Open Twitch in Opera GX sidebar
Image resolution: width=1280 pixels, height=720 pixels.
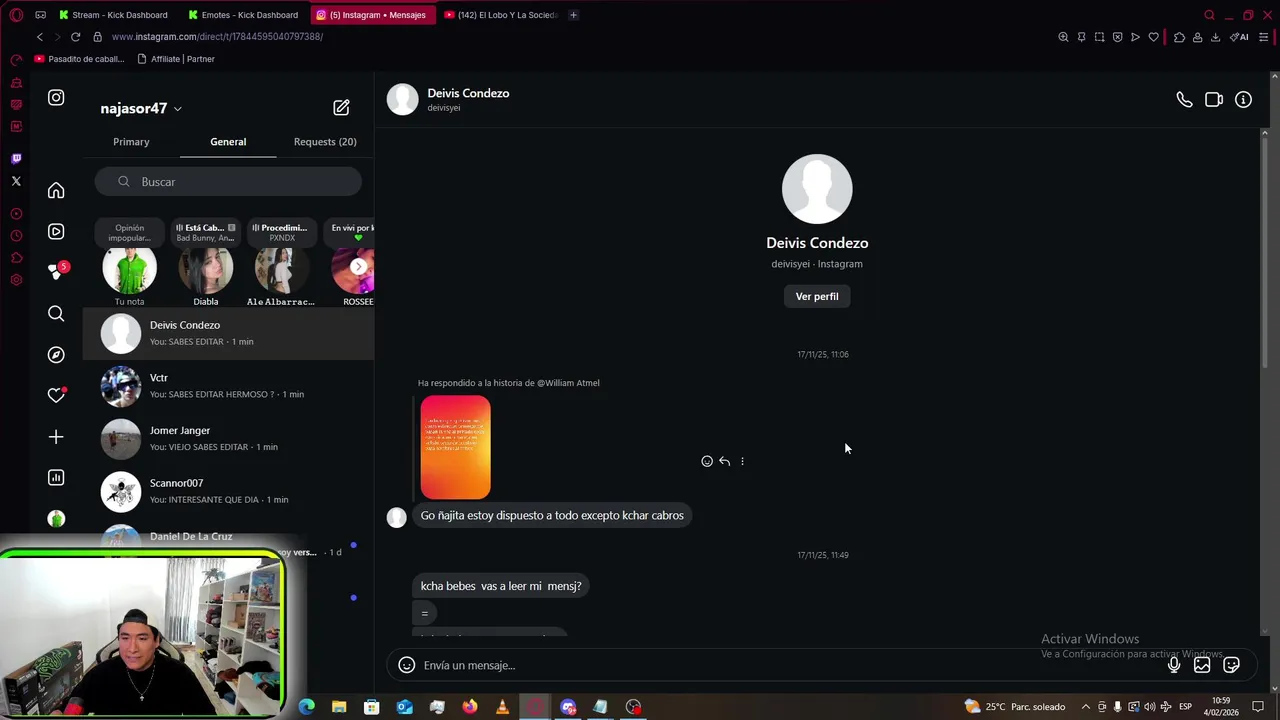tap(16, 159)
